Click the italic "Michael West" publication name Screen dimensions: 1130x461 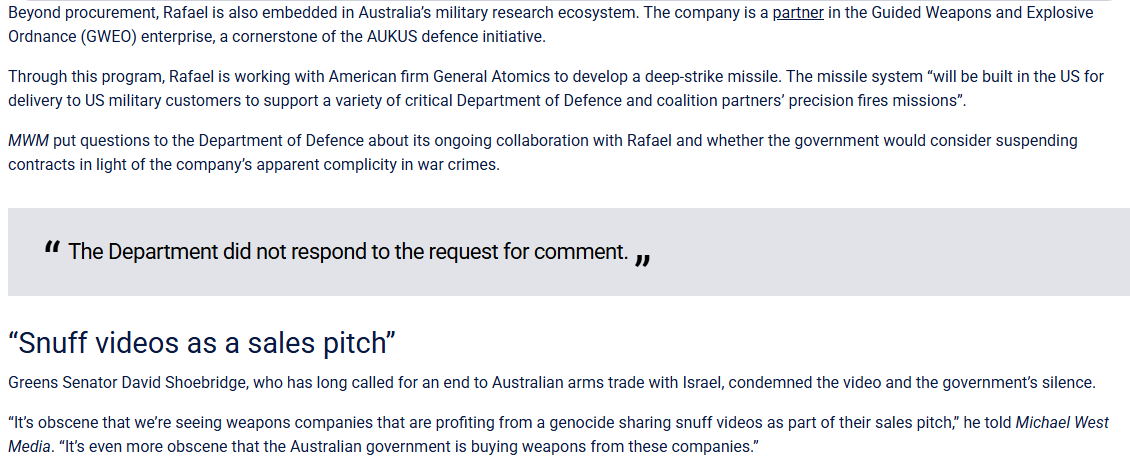1062,423
